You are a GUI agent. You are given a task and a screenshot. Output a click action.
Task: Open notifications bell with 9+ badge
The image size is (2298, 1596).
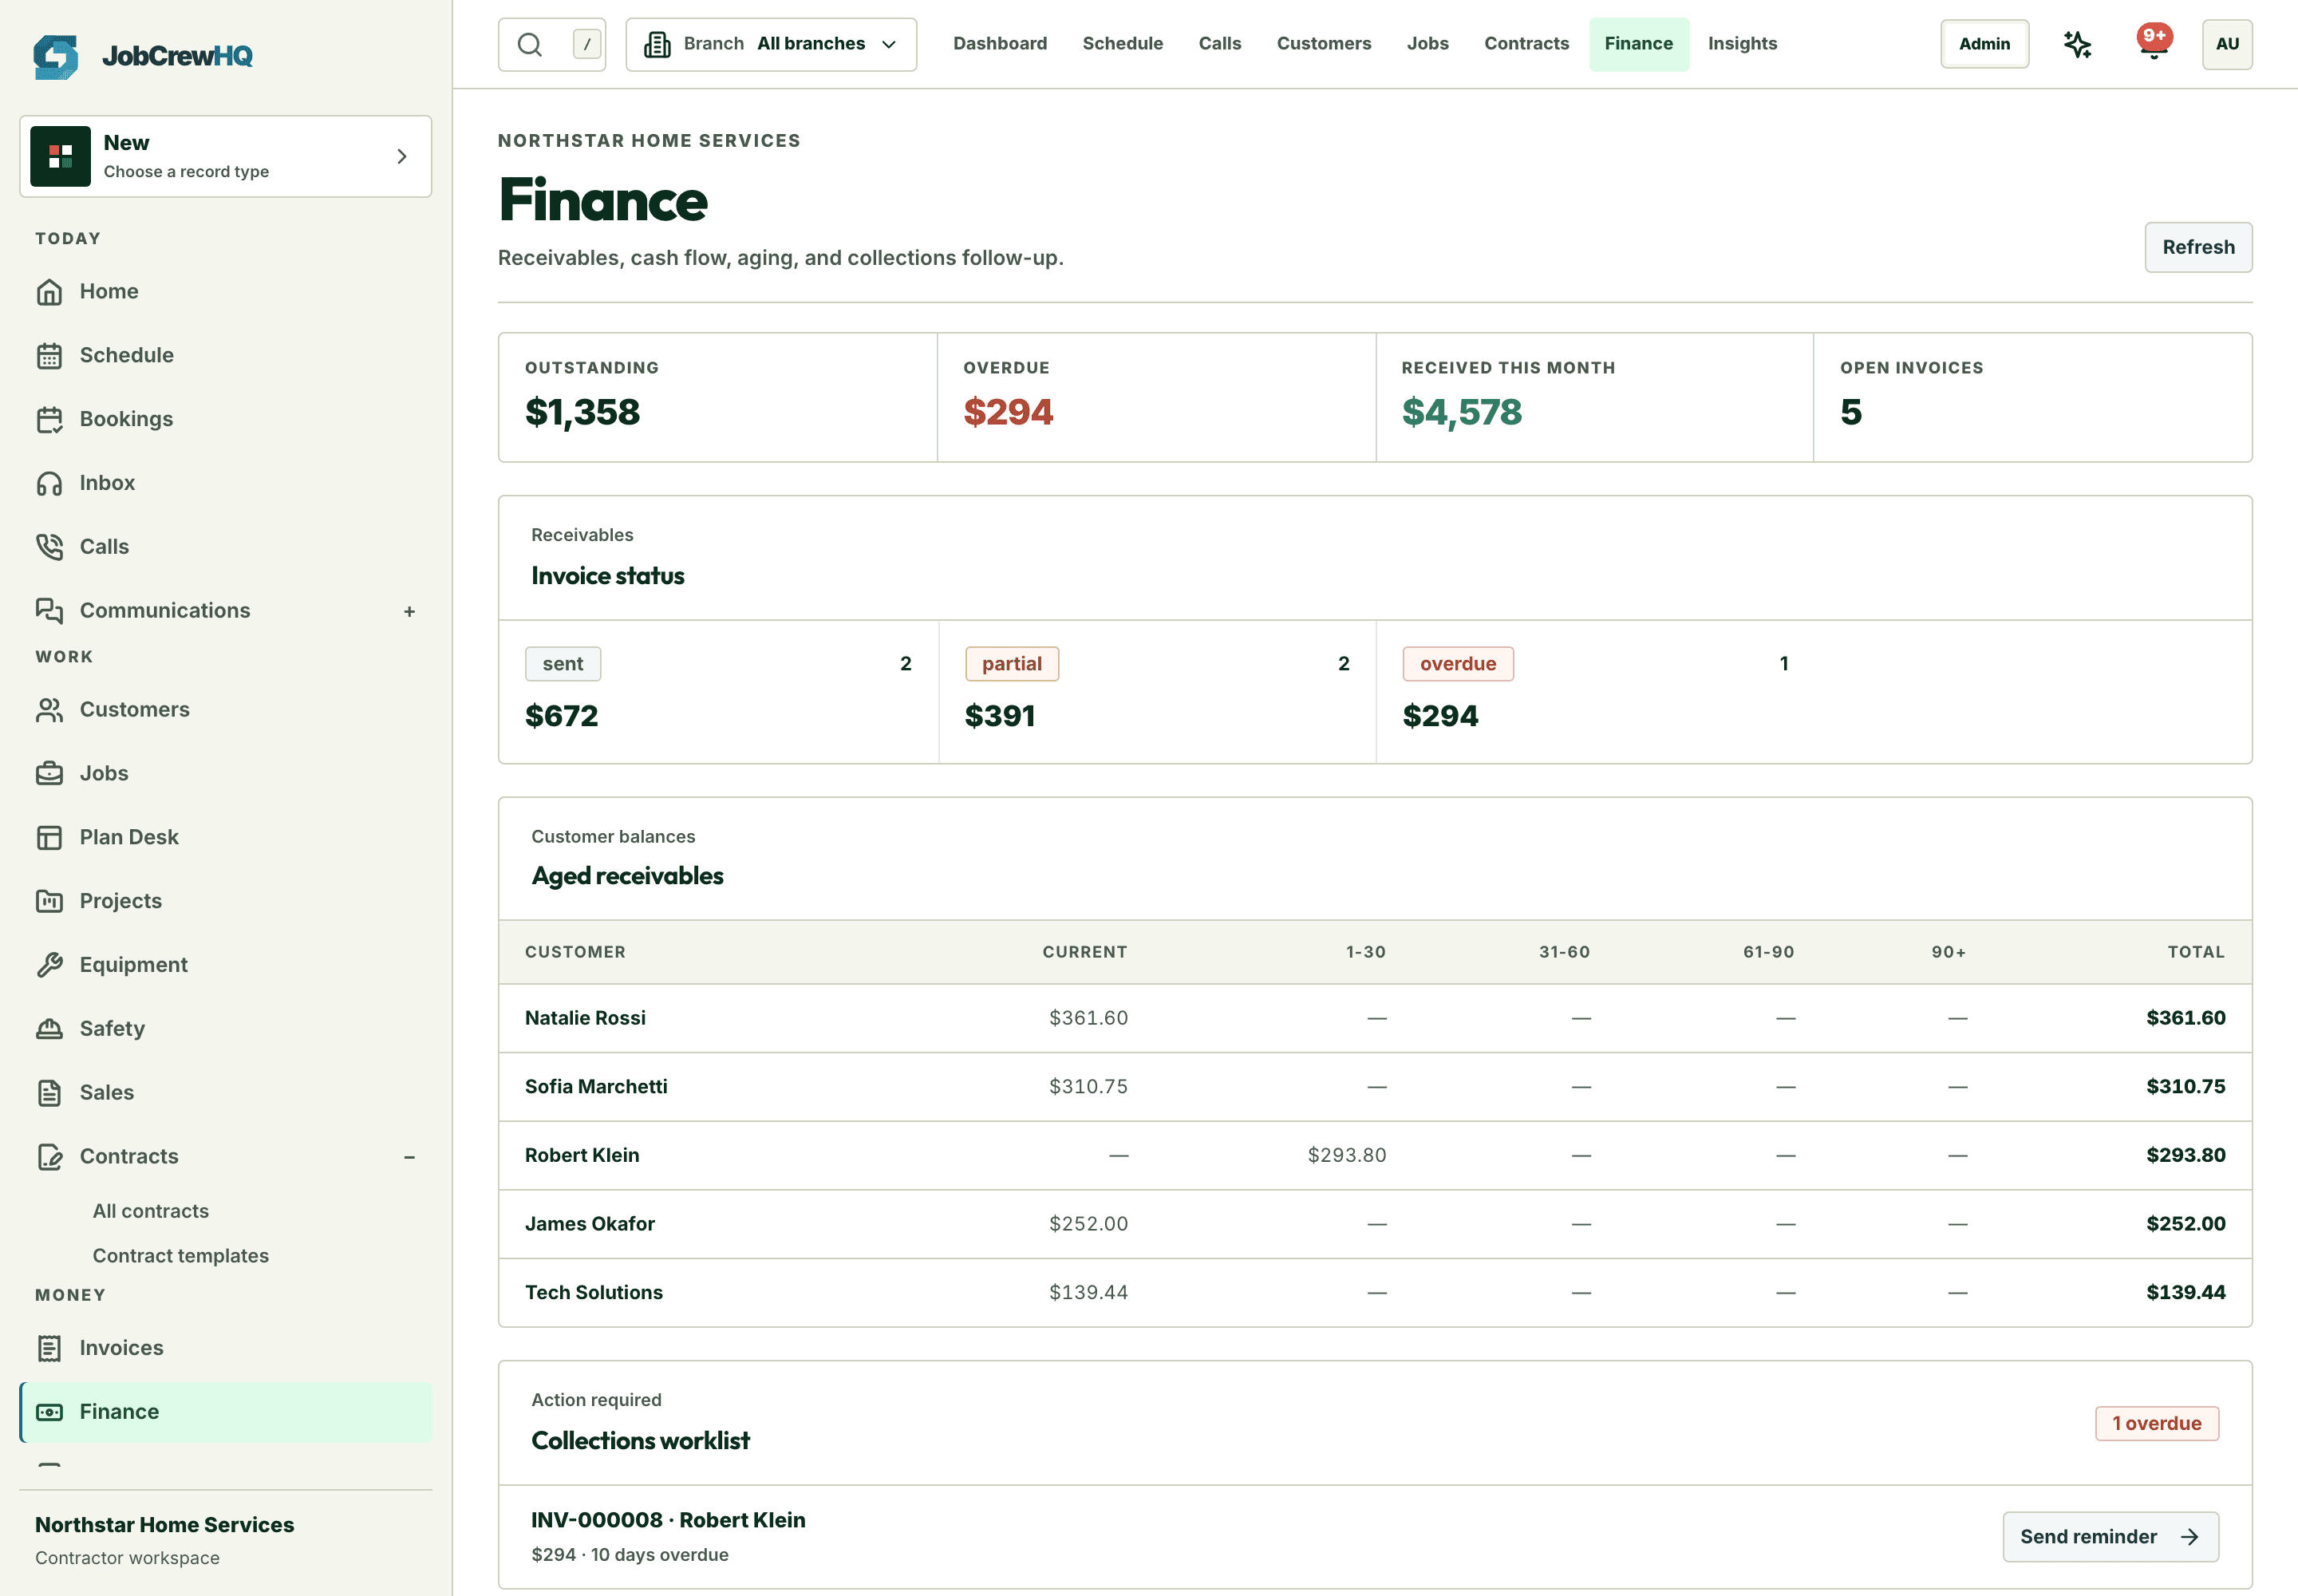point(2154,43)
